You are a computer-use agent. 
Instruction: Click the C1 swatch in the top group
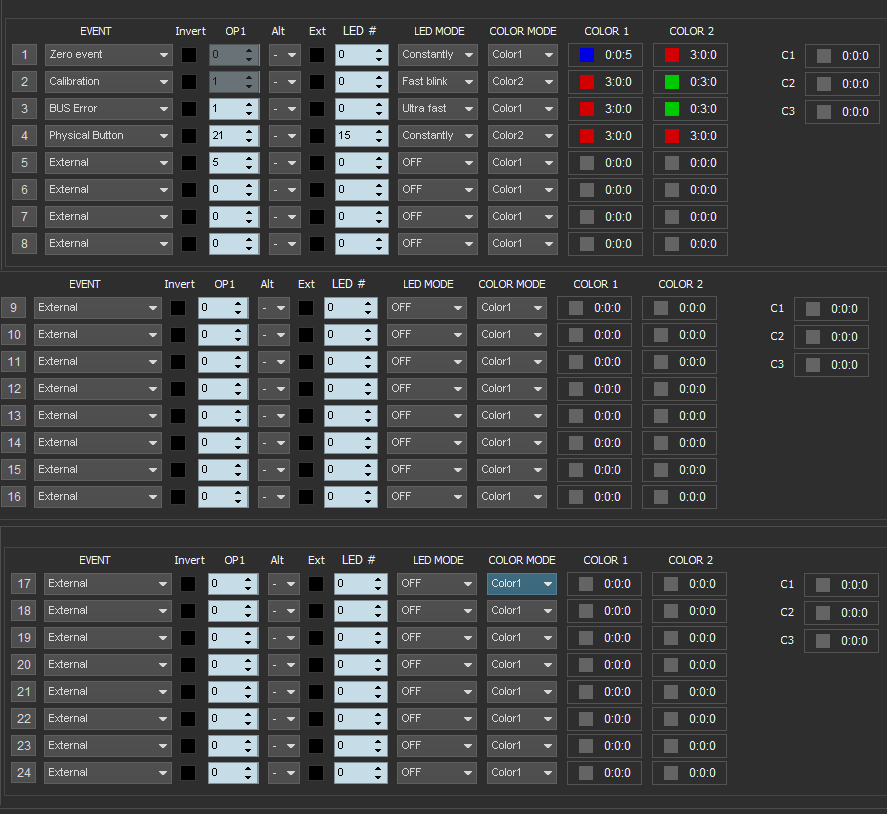(824, 57)
